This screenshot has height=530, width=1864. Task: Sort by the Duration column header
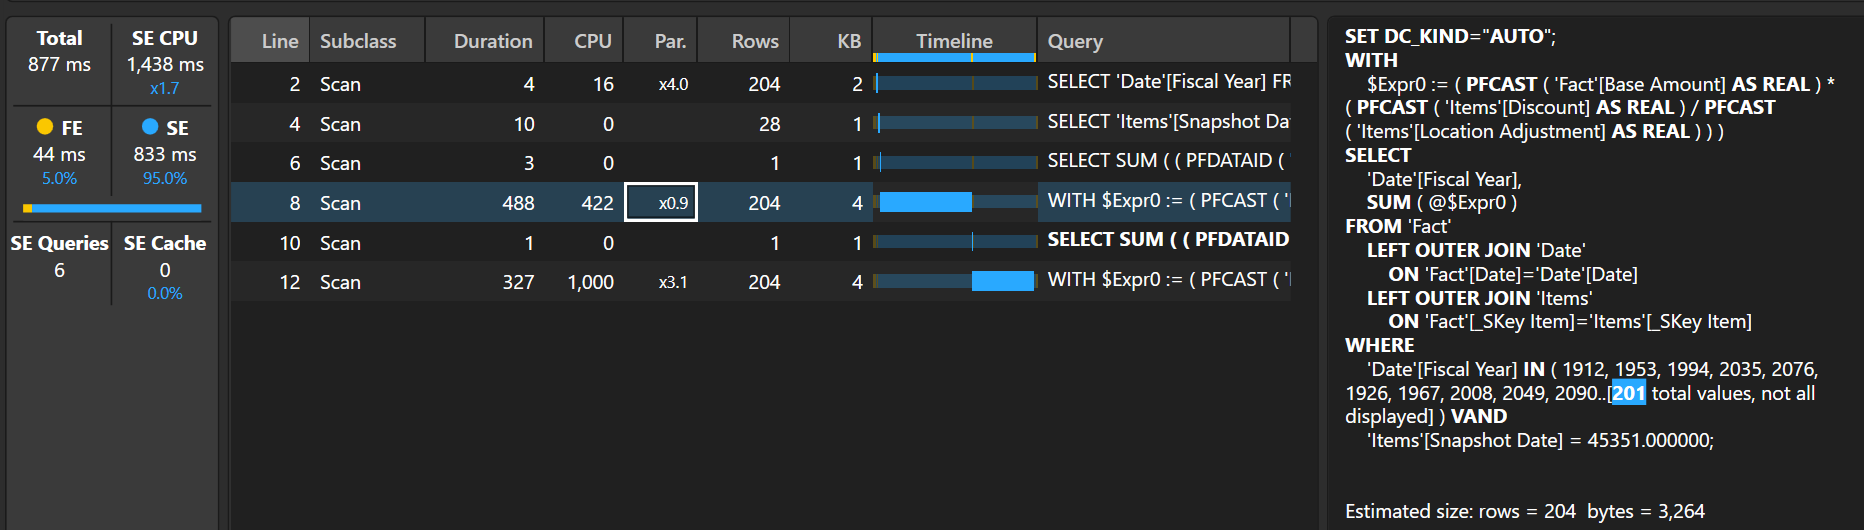492,41
